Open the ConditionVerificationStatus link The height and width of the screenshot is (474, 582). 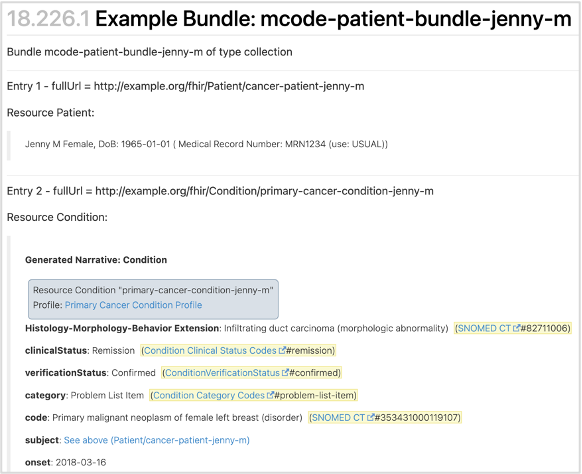click(222, 373)
